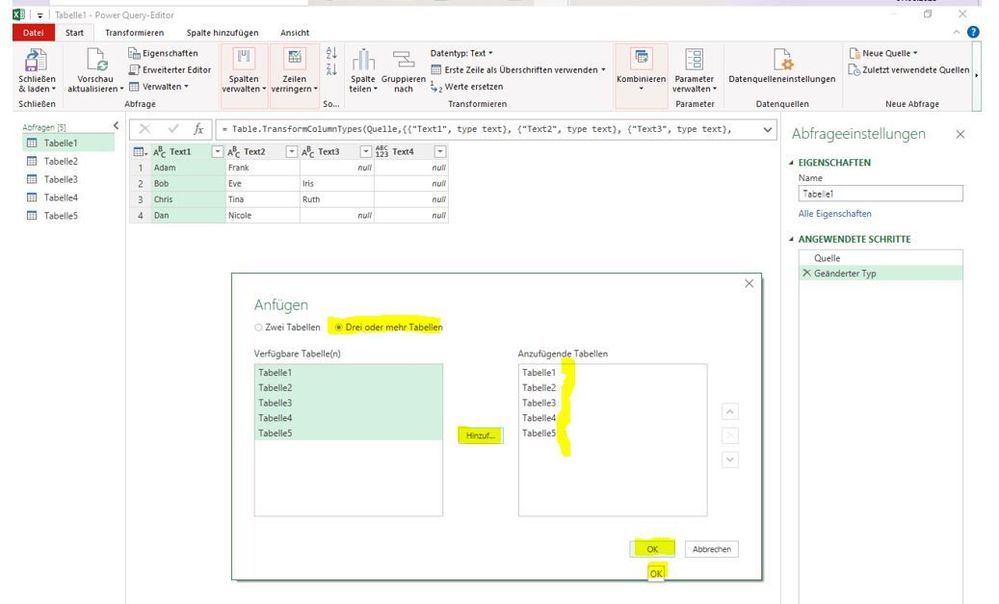Click the fx formula icon

pos(198,129)
